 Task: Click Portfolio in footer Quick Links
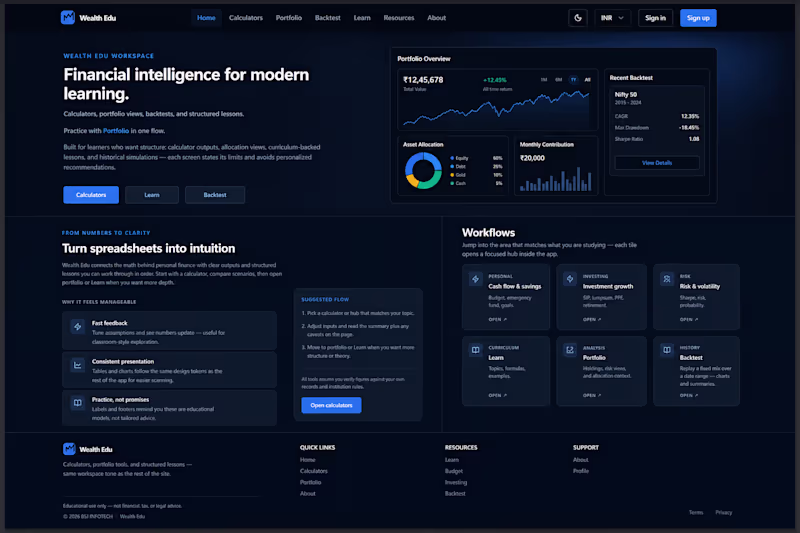click(x=311, y=482)
